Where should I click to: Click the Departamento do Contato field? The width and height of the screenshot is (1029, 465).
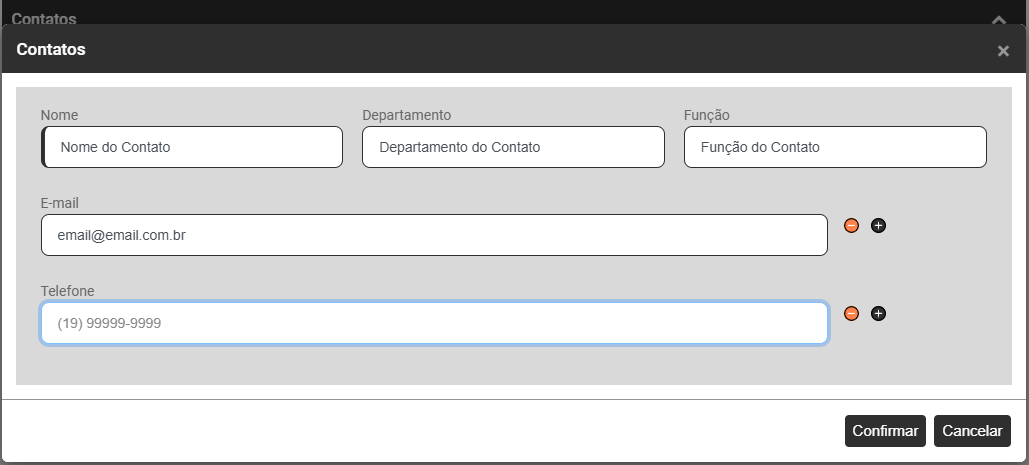click(x=513, y=147)
